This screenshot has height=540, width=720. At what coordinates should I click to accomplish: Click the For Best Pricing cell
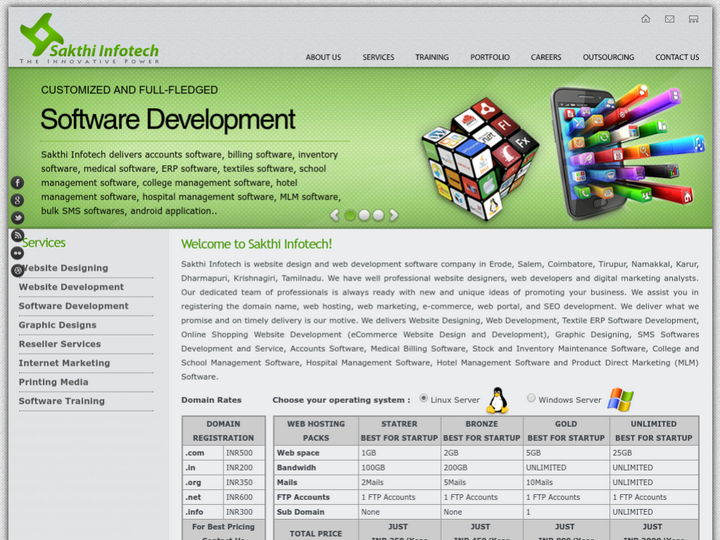pos(224,531)
